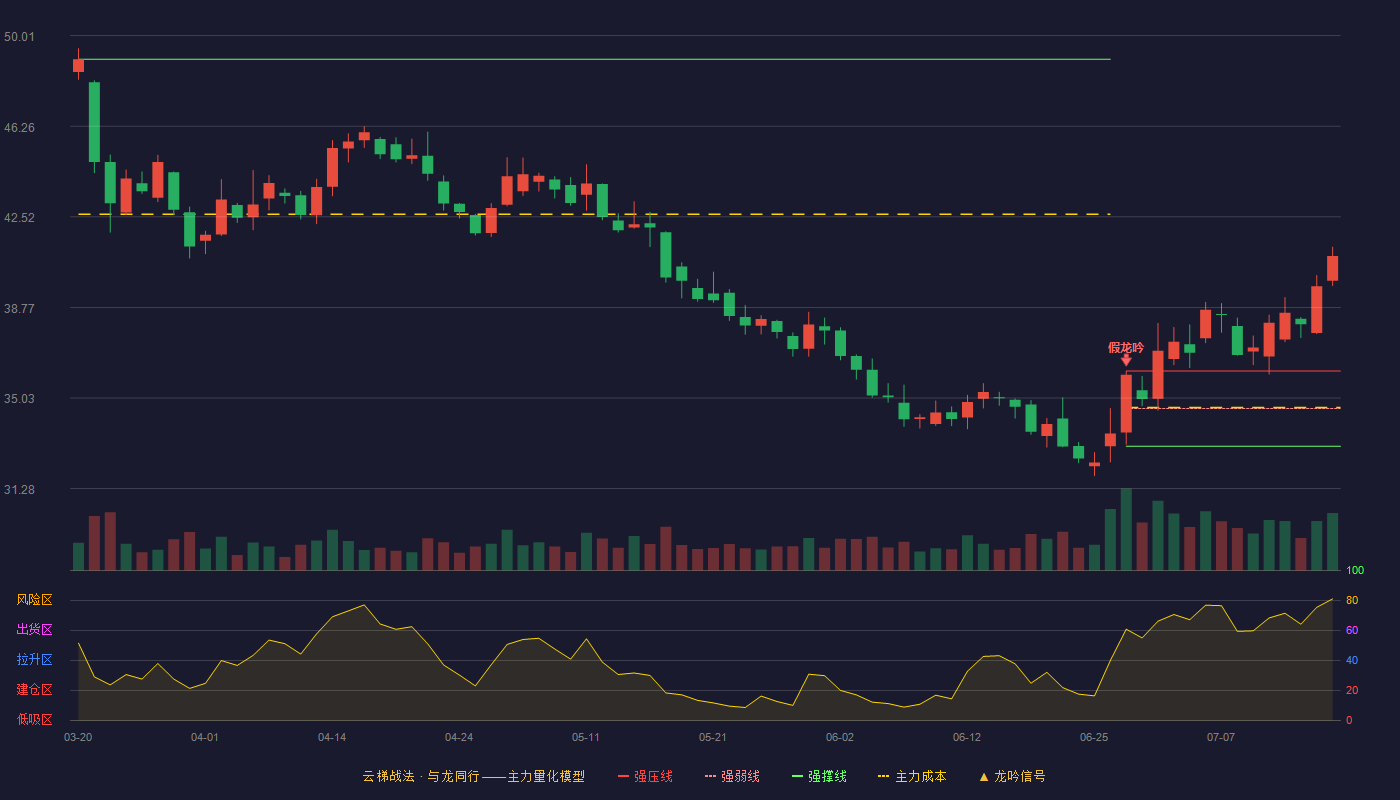Click the 07-07 date axis label

[1221, 737]
